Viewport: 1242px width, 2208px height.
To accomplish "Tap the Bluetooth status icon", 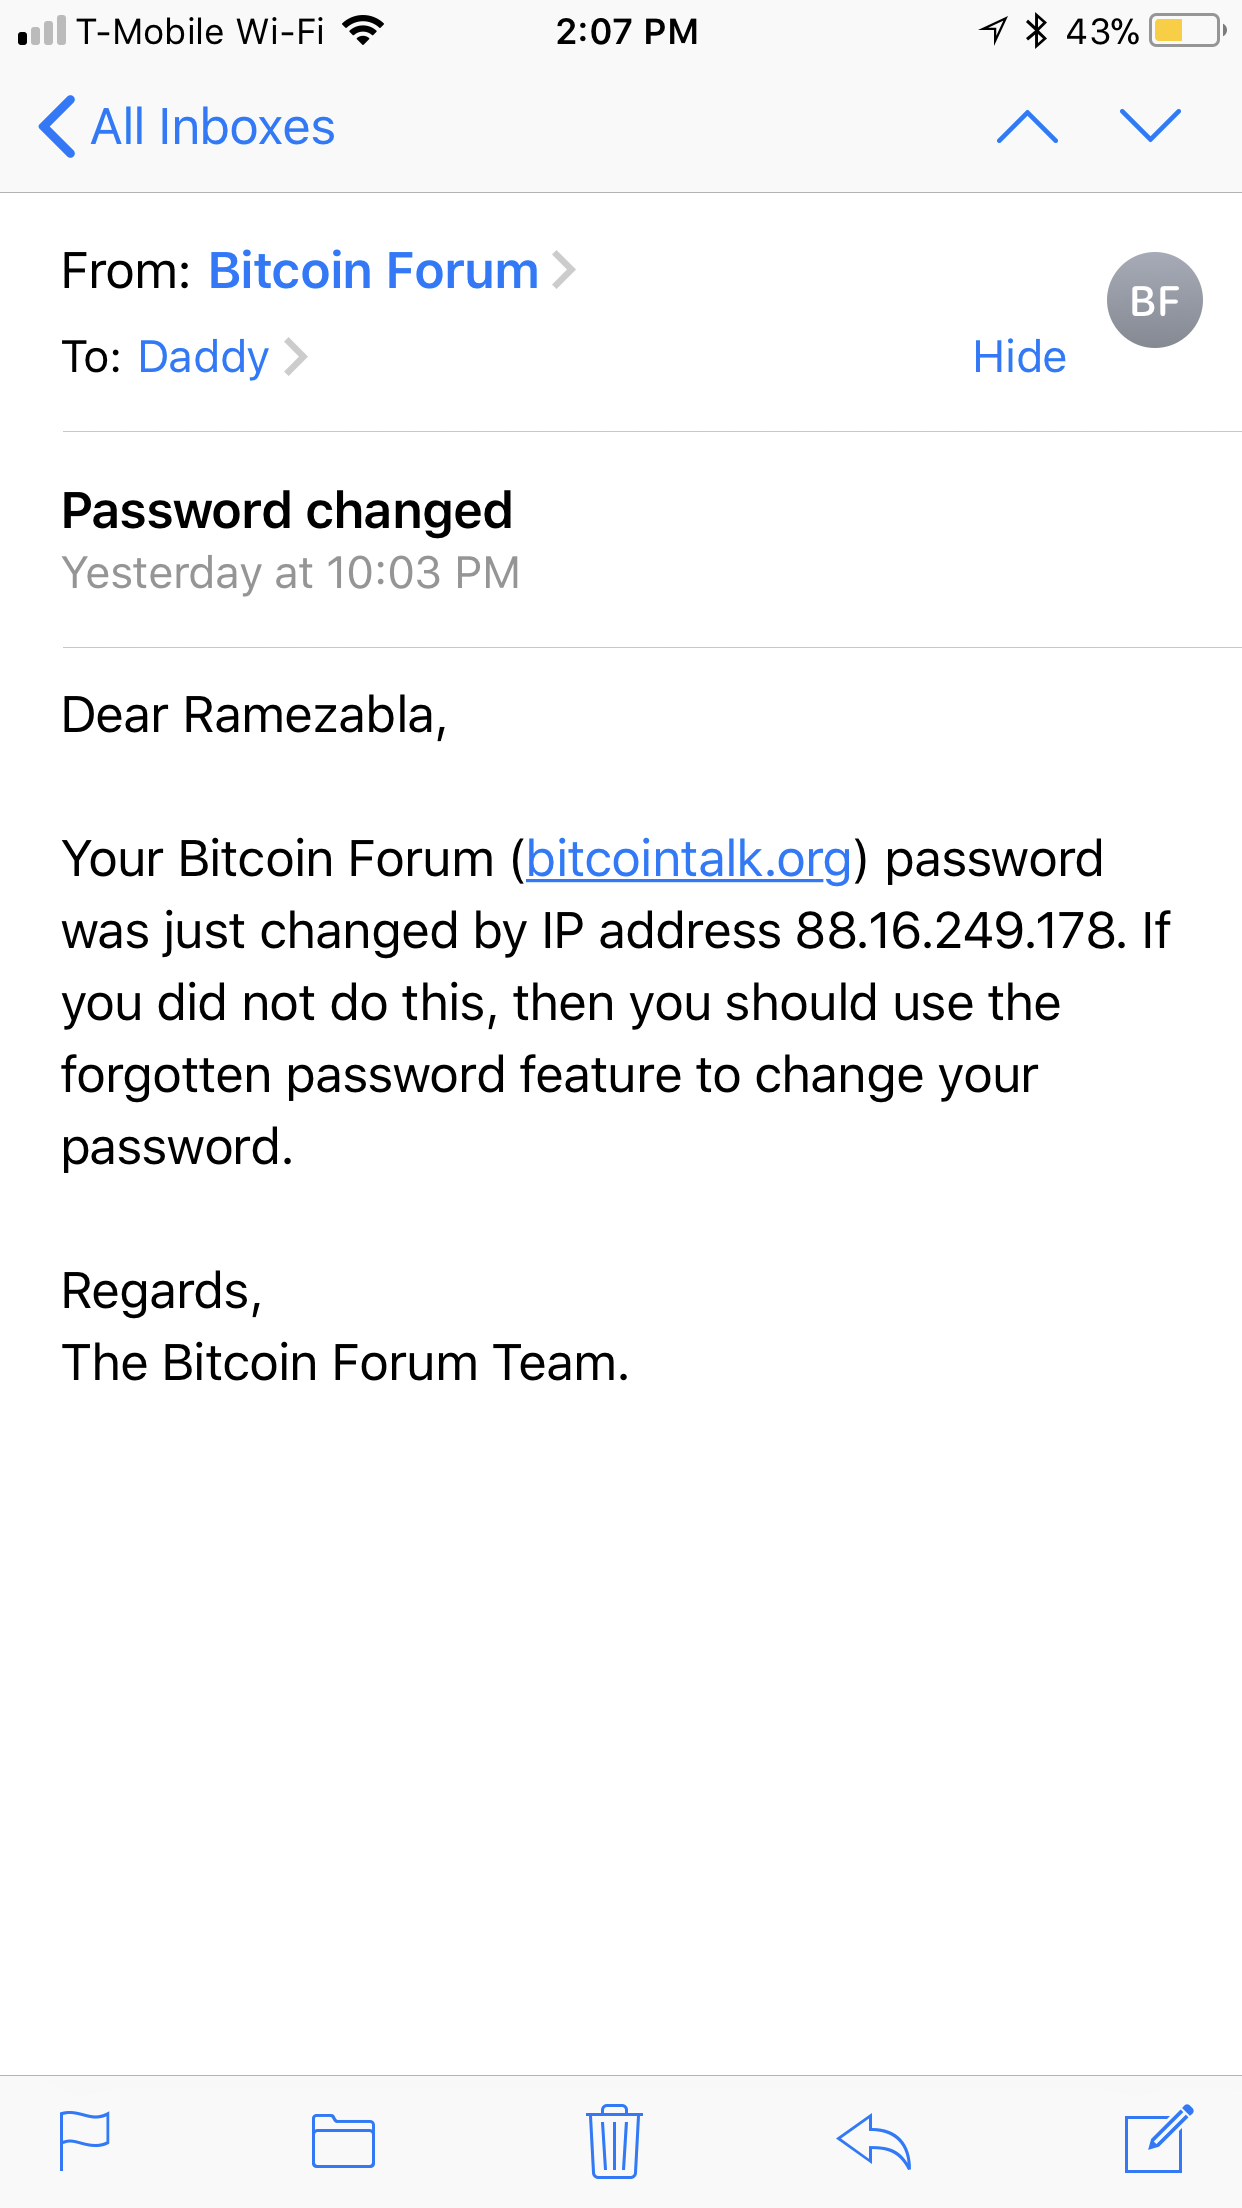I will 1036,31.
